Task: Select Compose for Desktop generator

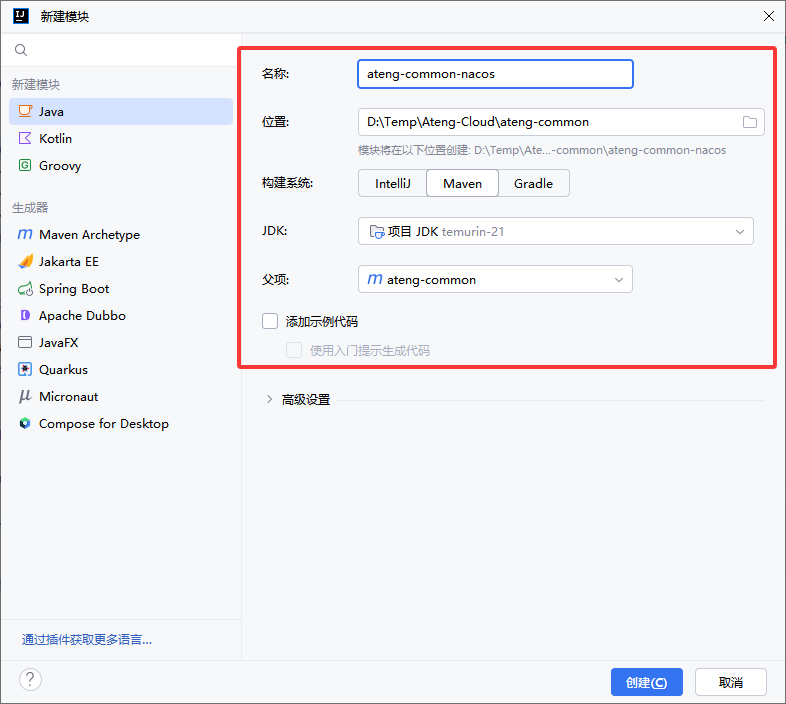Action: coord(103,424)
